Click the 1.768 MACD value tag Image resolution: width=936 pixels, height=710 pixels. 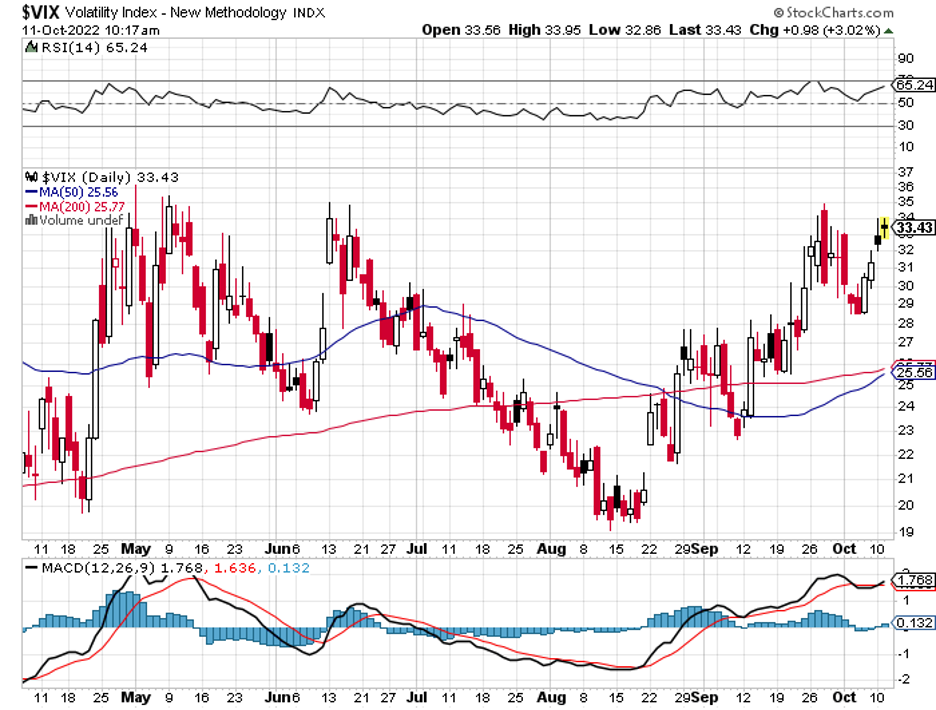tap(914, 581)
